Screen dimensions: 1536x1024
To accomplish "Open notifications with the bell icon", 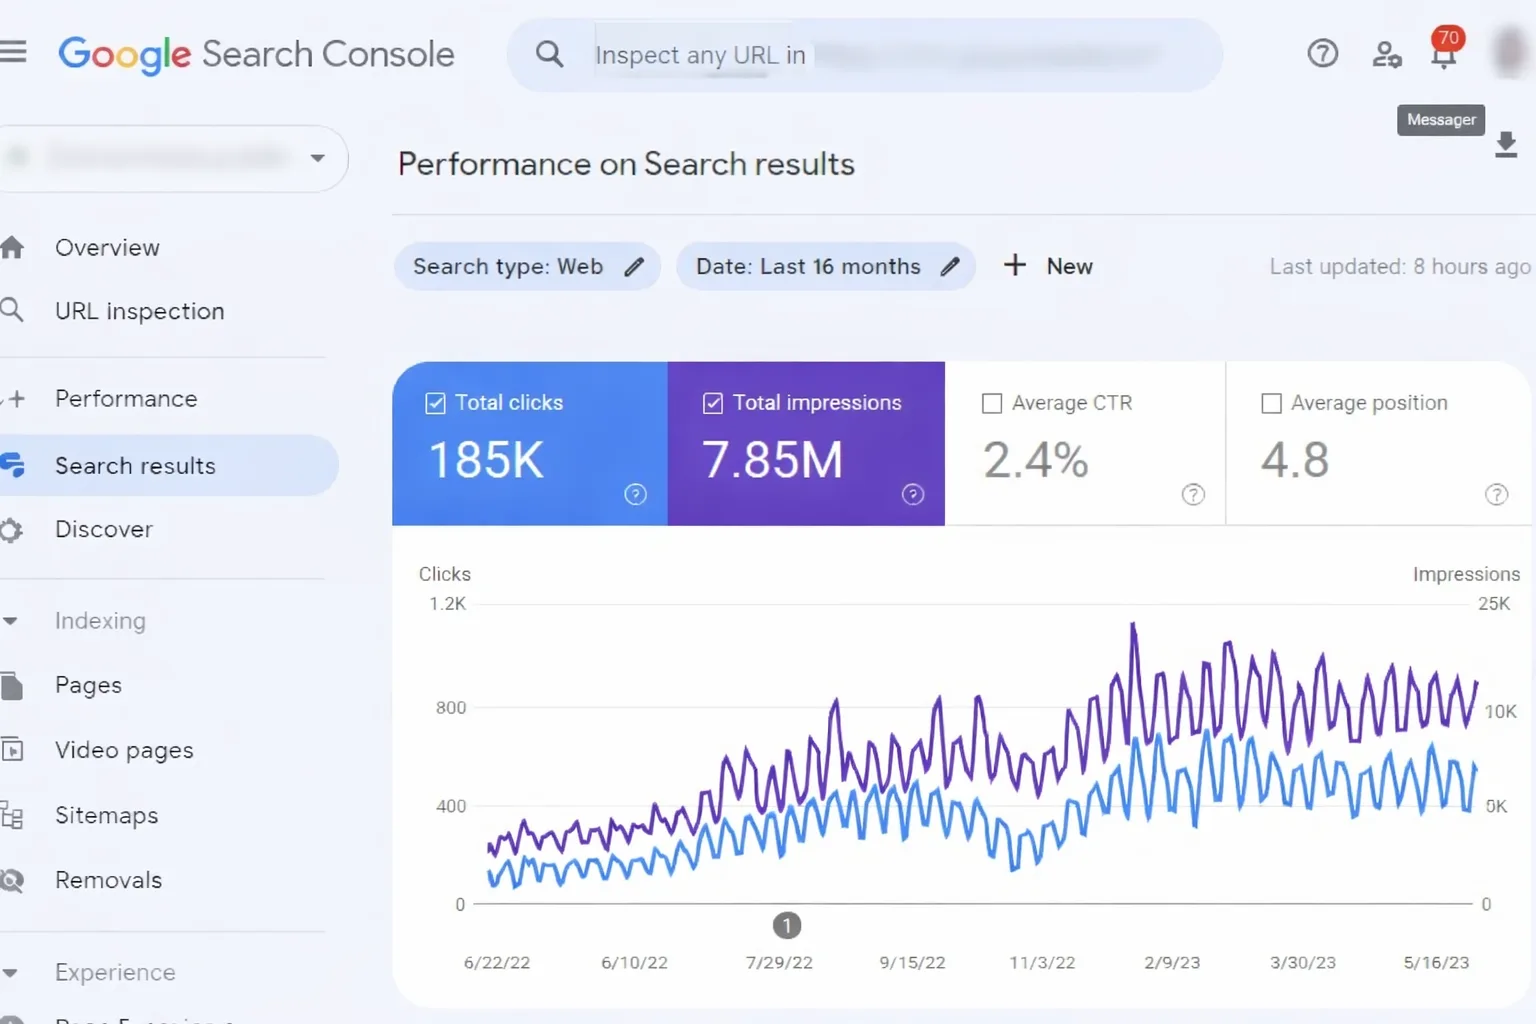I will 1443,55.
